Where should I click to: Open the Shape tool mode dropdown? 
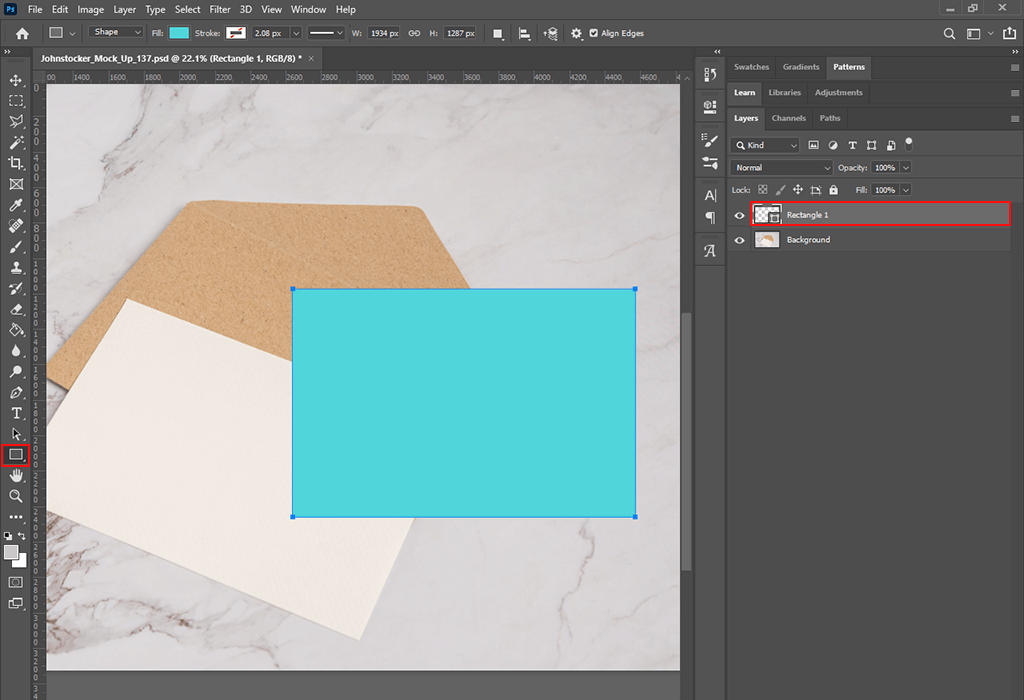coord(116,33)
